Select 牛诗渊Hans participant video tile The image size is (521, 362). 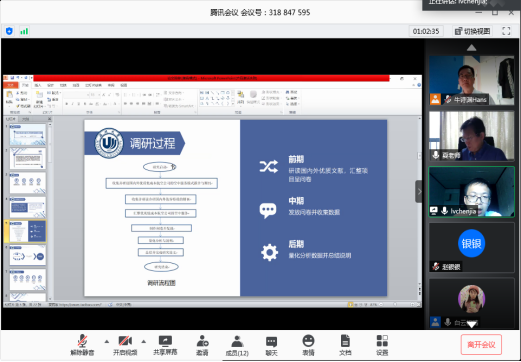[471, 80]
